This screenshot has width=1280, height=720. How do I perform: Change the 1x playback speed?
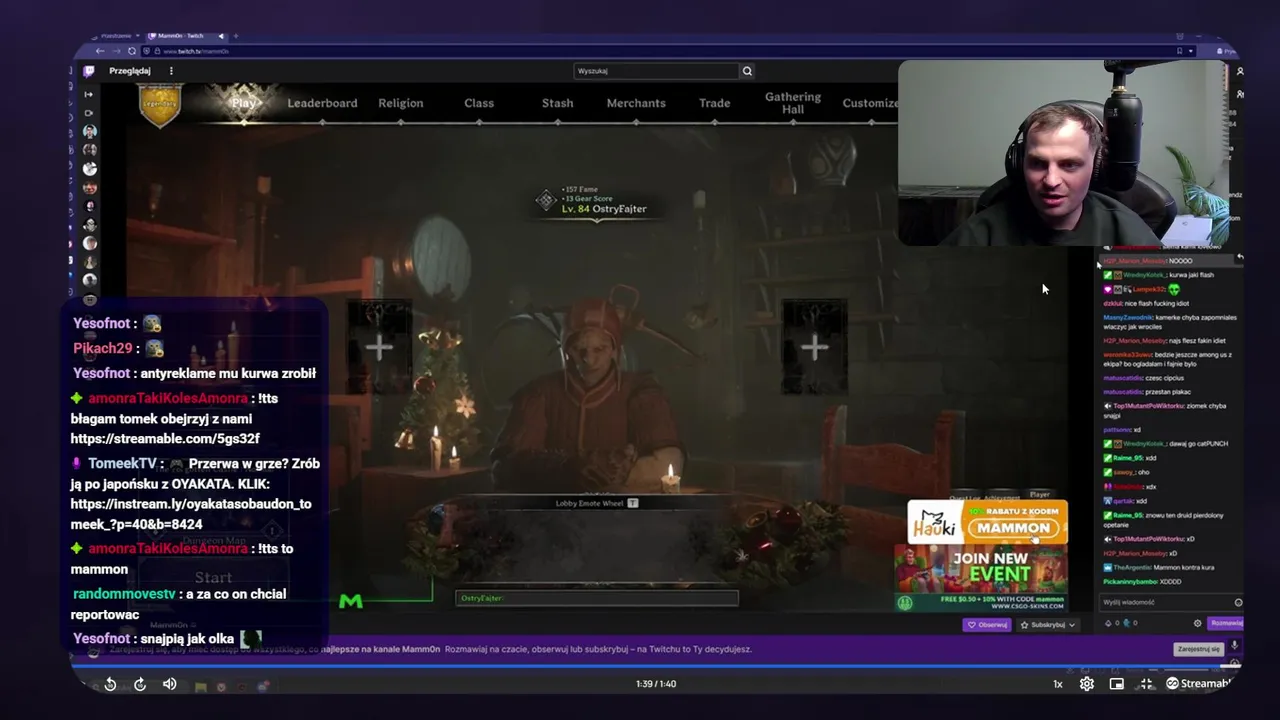point(1057,684)
